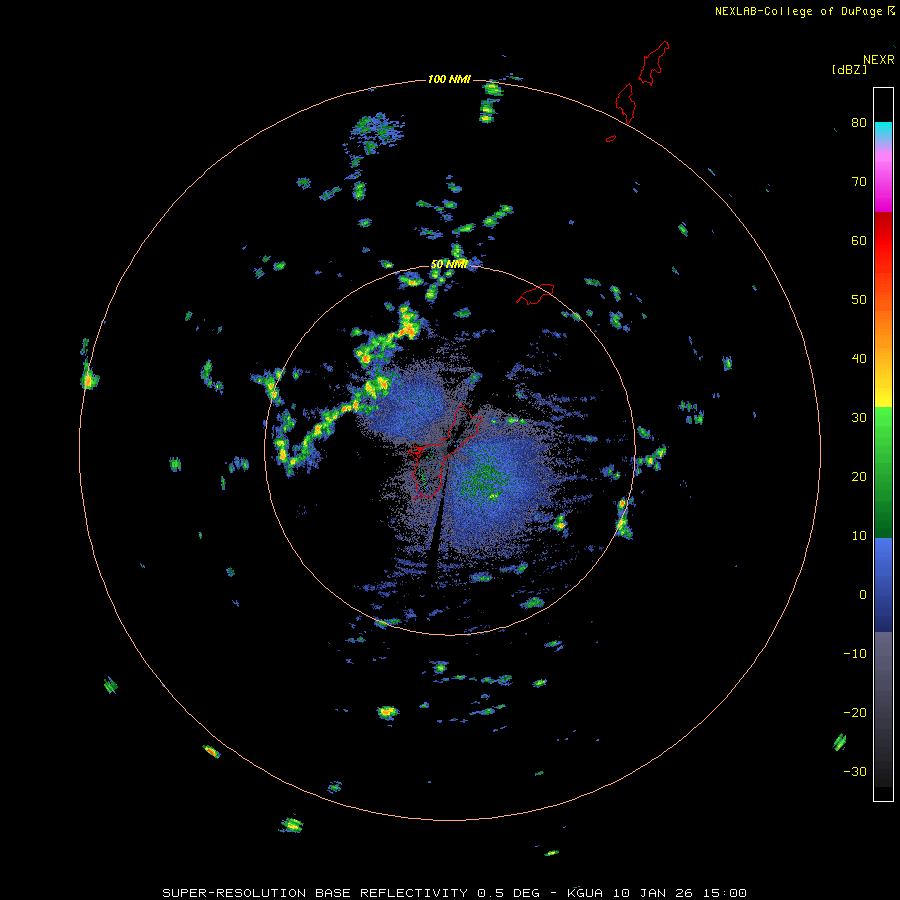Click the northernmost red island outline at top
900x900 pixels.
pyautogui.click(x=654, y=63)
